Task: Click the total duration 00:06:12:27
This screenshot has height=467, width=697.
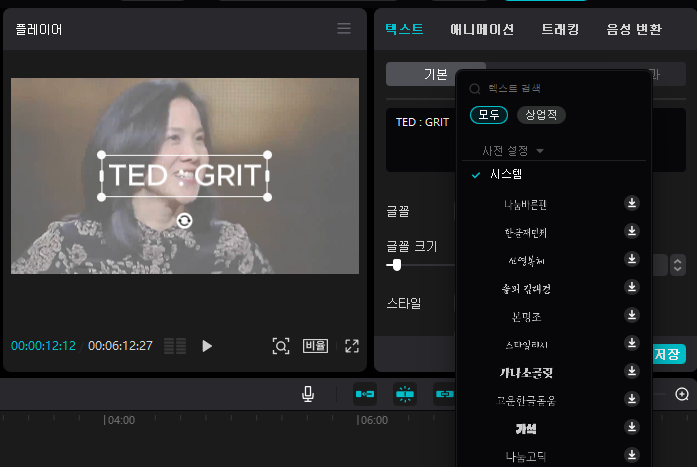Action: (x=120, y=346)
